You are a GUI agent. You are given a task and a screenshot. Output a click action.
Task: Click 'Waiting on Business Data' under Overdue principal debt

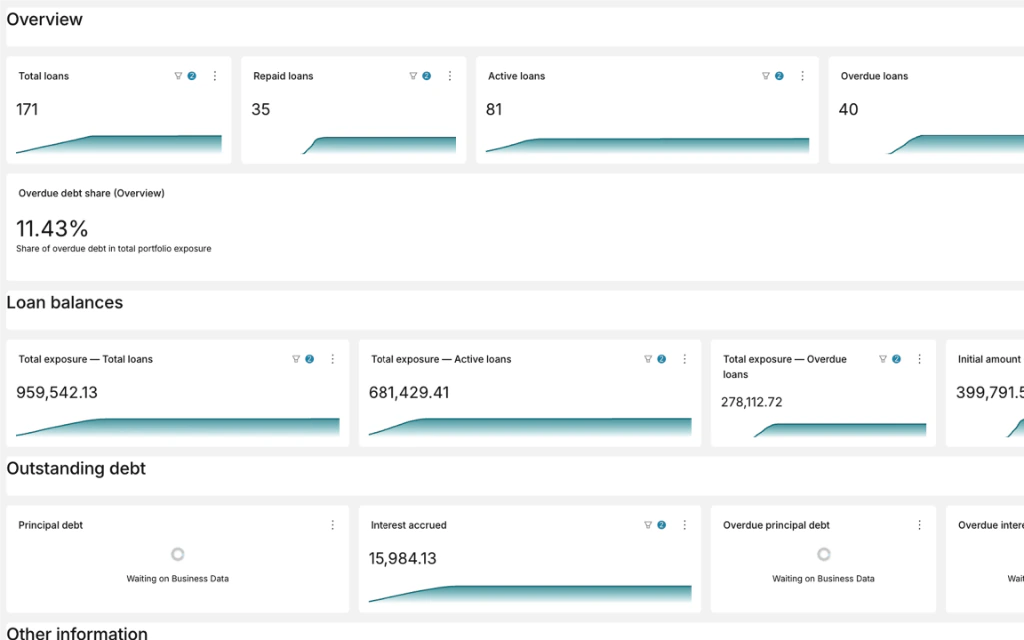(823, 579)
